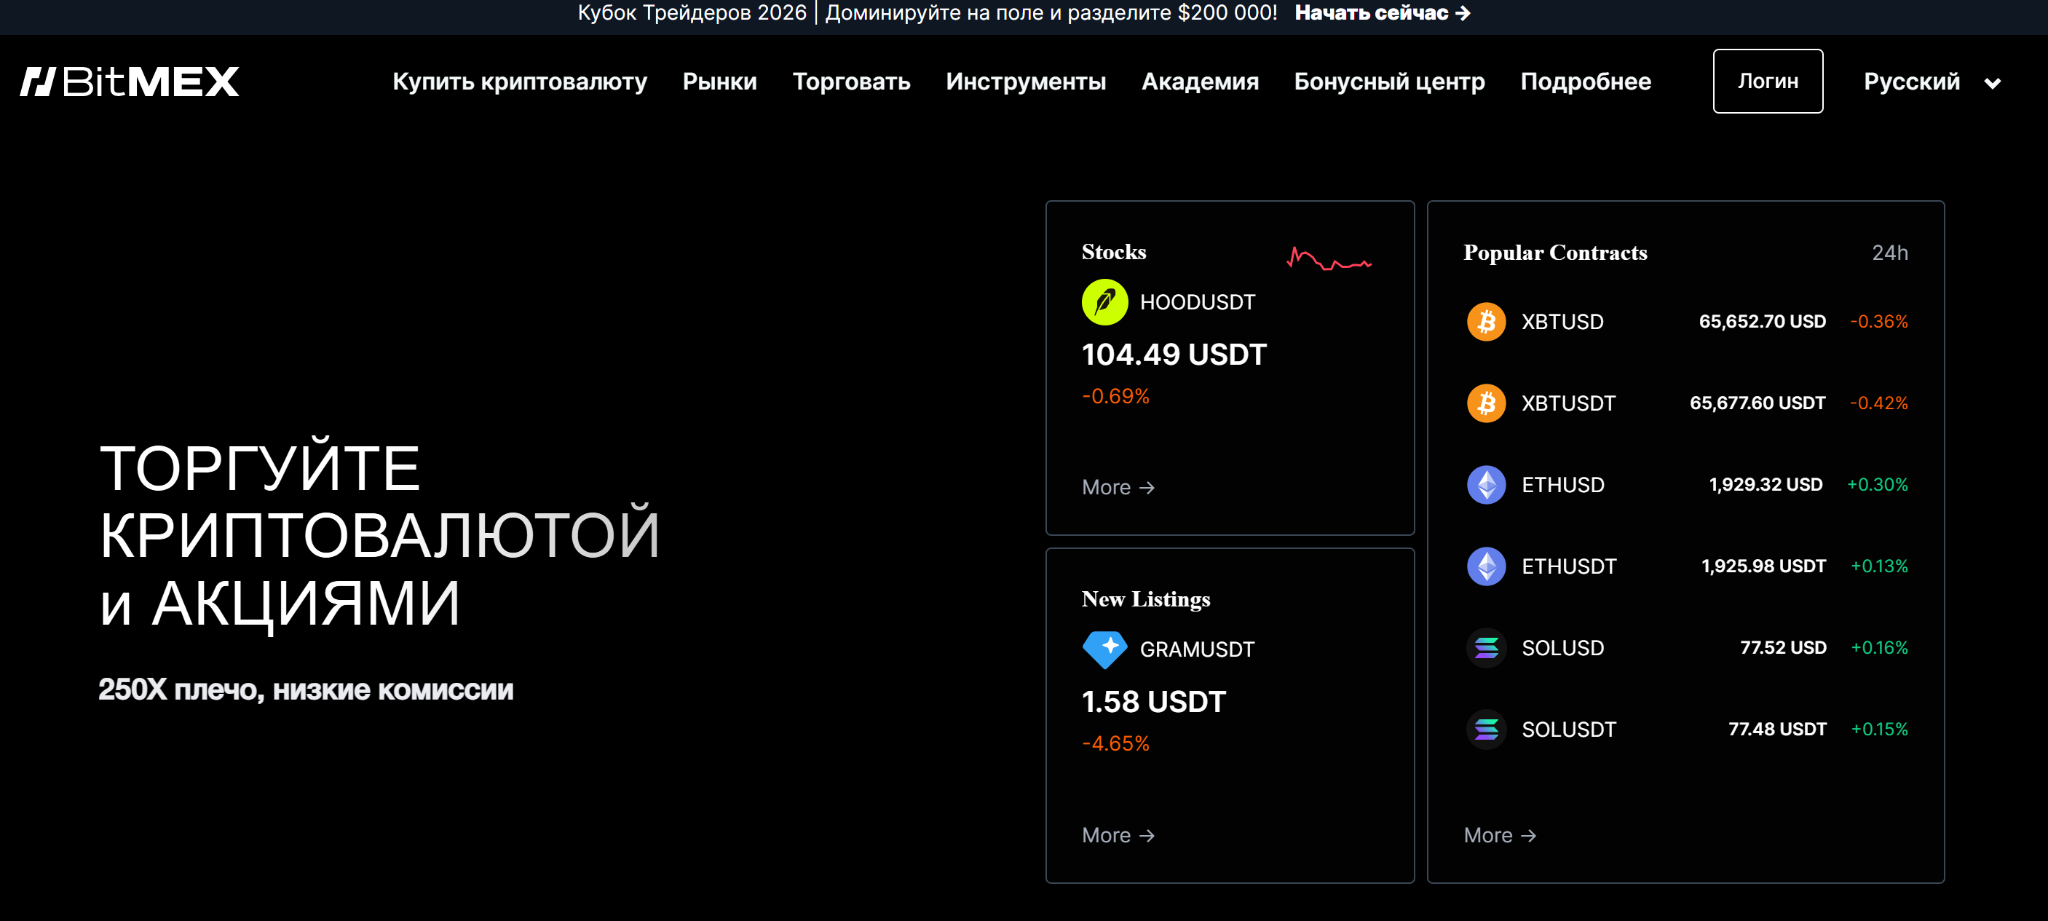Click the Ethereum icon next to ETHUSDT
Screen dimensions: 2048x921
click(x=1487, y=566)
